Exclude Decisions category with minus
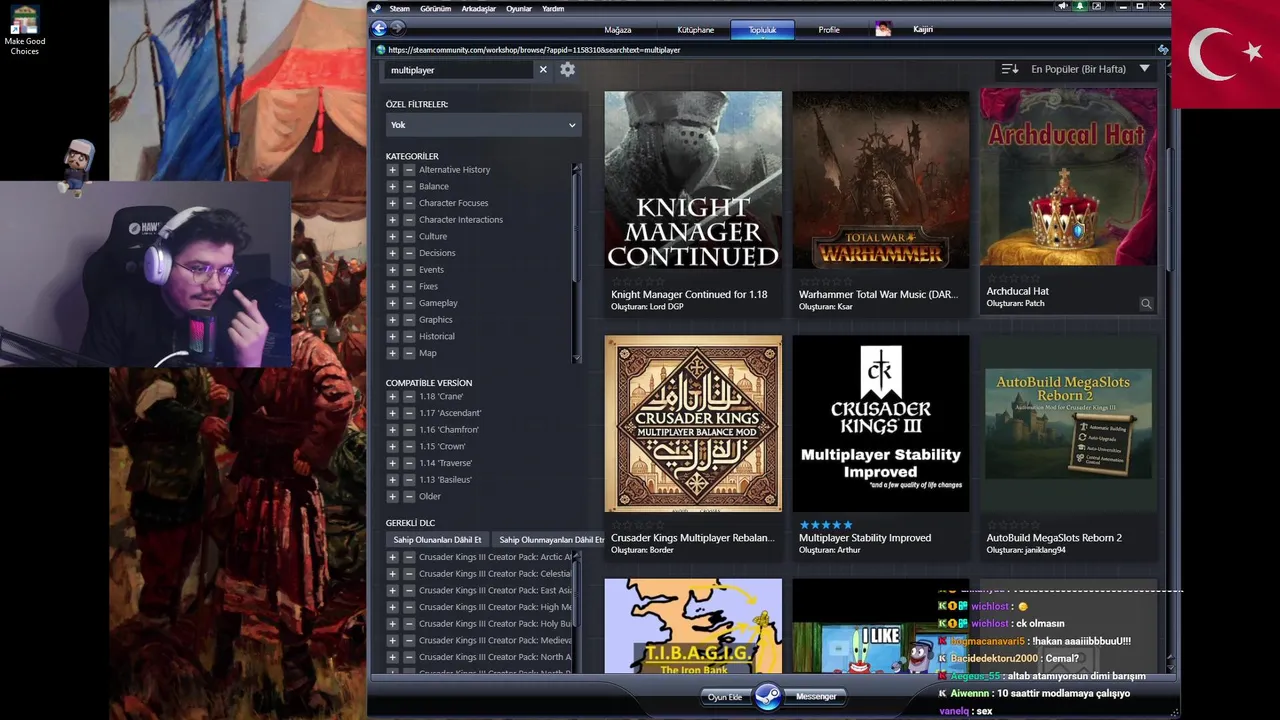 coord(409,253)
